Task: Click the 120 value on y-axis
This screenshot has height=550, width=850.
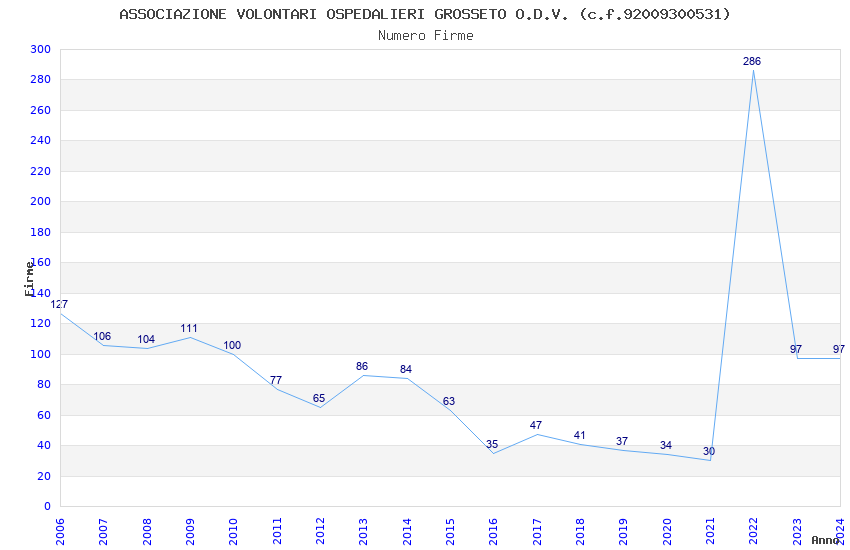Action: point(41,323)
